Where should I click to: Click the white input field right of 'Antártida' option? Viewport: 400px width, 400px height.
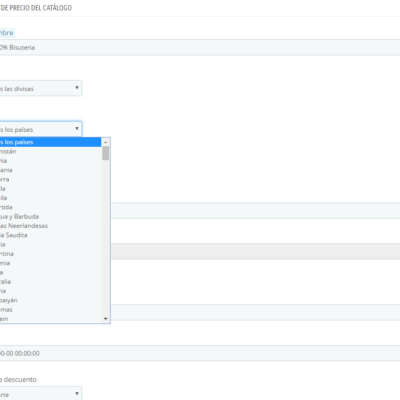click(x=255, y=211)
